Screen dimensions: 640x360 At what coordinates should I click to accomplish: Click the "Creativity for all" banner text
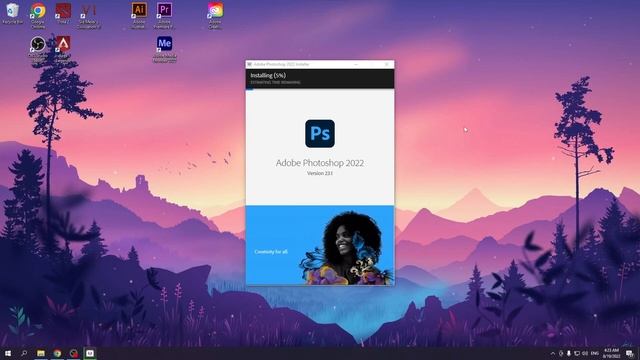coord(271,252)
